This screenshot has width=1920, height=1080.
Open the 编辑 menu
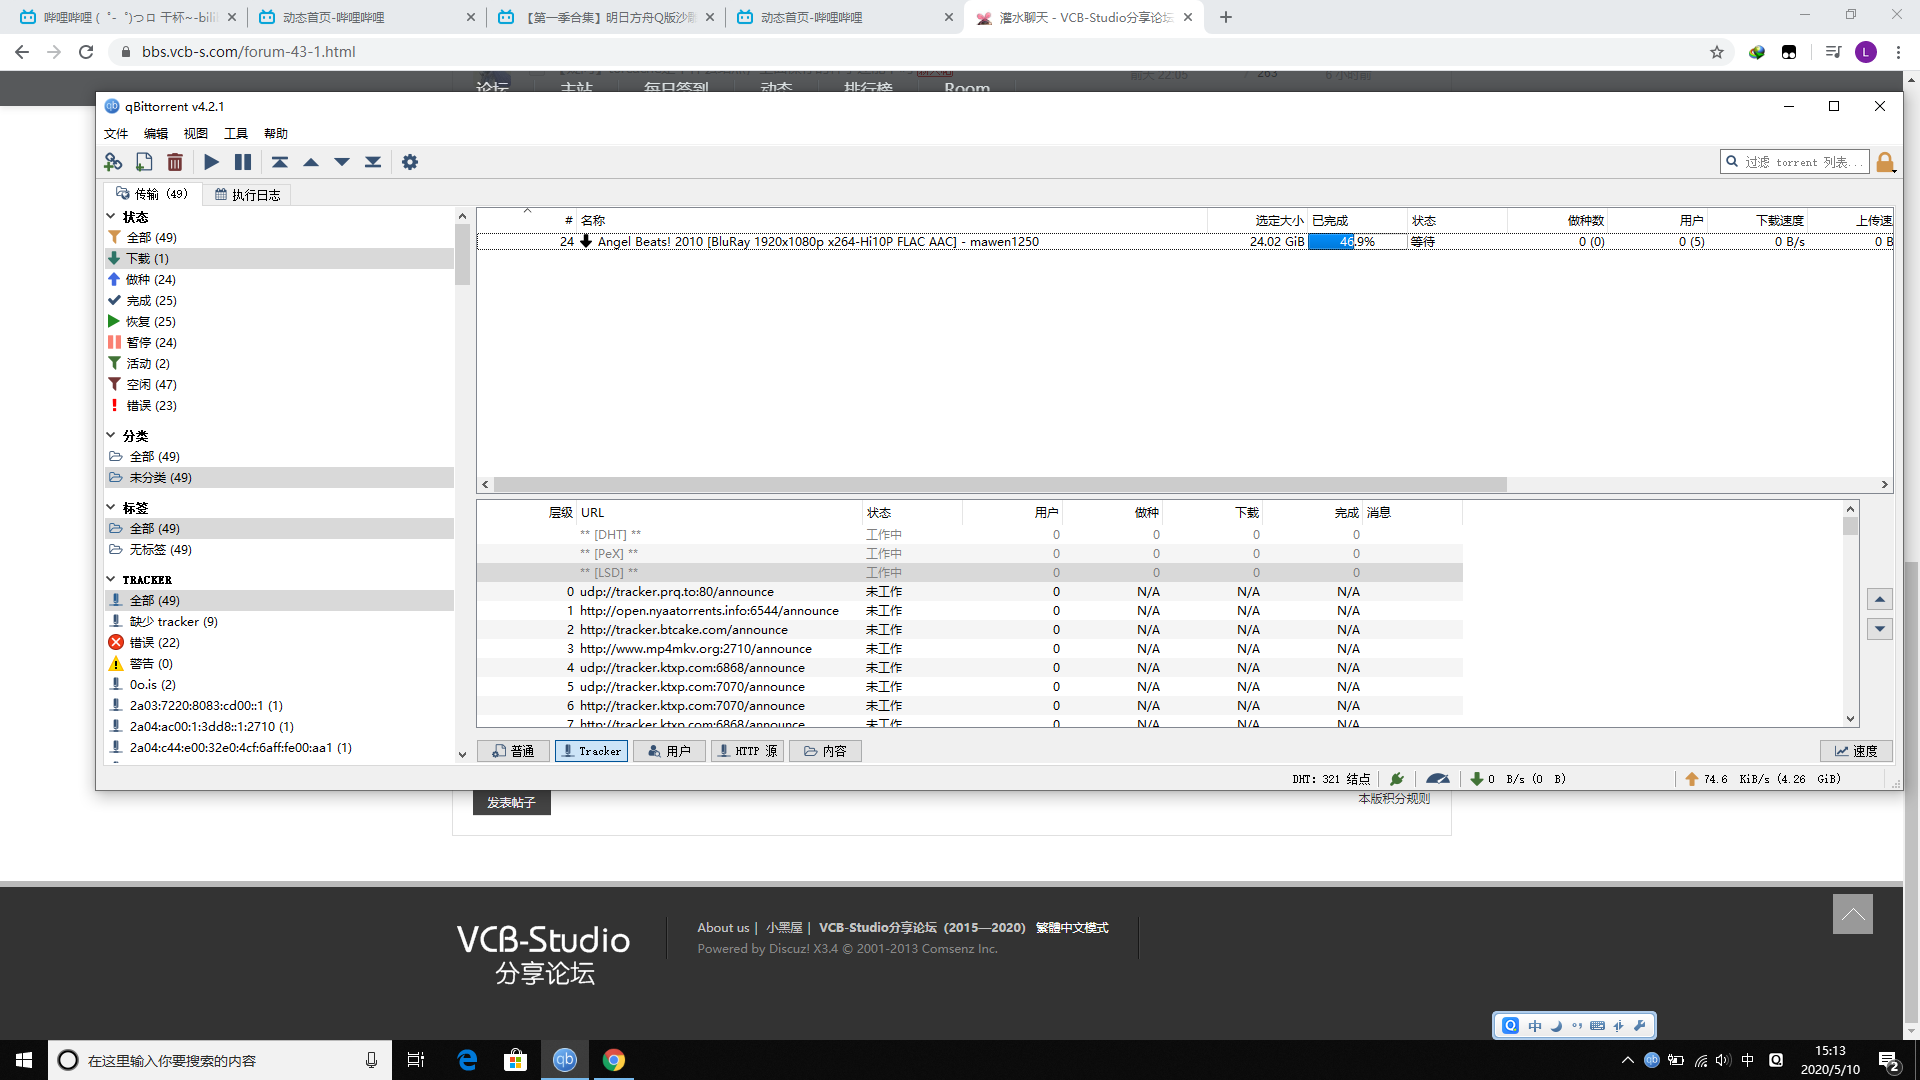point(156,133)
